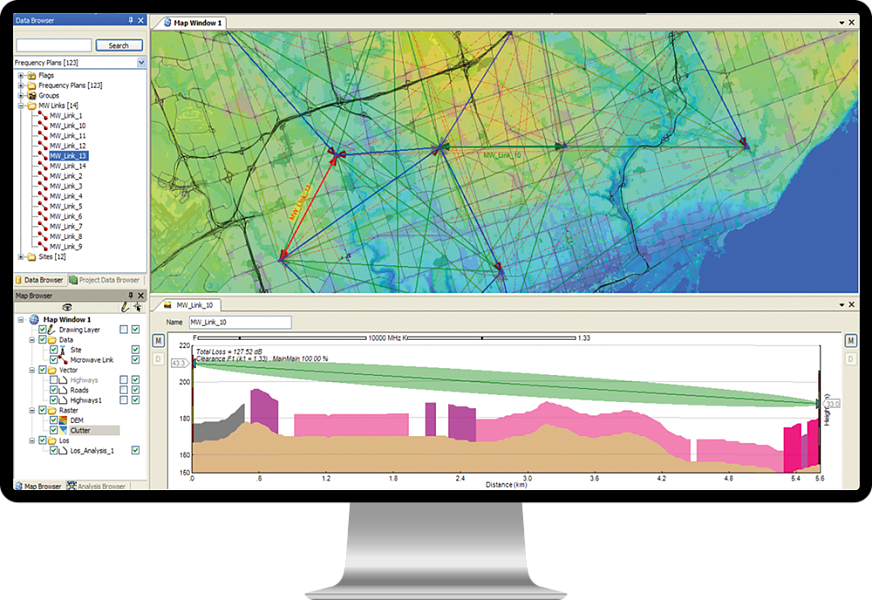
Task: Click the pencil edit icon in Map Browser header
Action: click(125, 308)
